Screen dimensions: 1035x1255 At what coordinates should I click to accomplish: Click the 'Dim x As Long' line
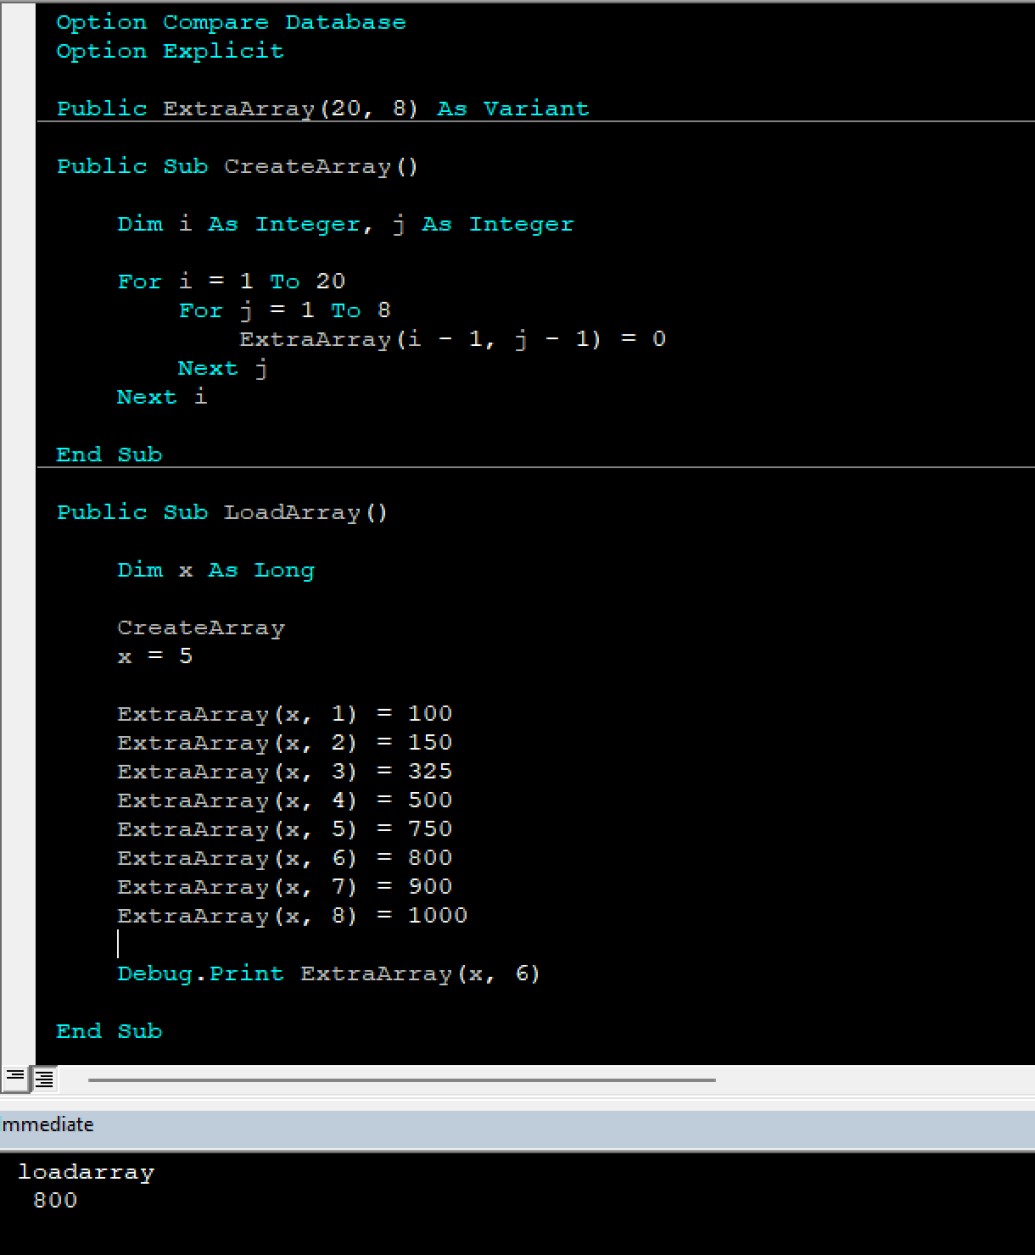tap(215, 571)
